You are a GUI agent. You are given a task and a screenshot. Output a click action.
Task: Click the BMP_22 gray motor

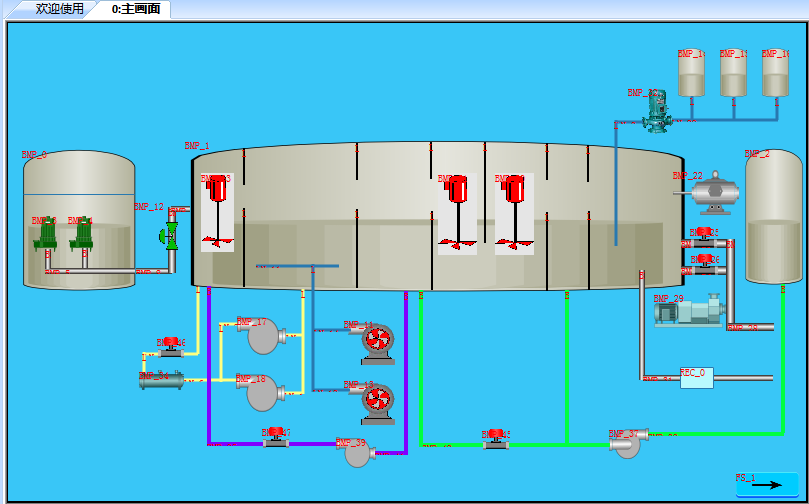coord(714,193)
